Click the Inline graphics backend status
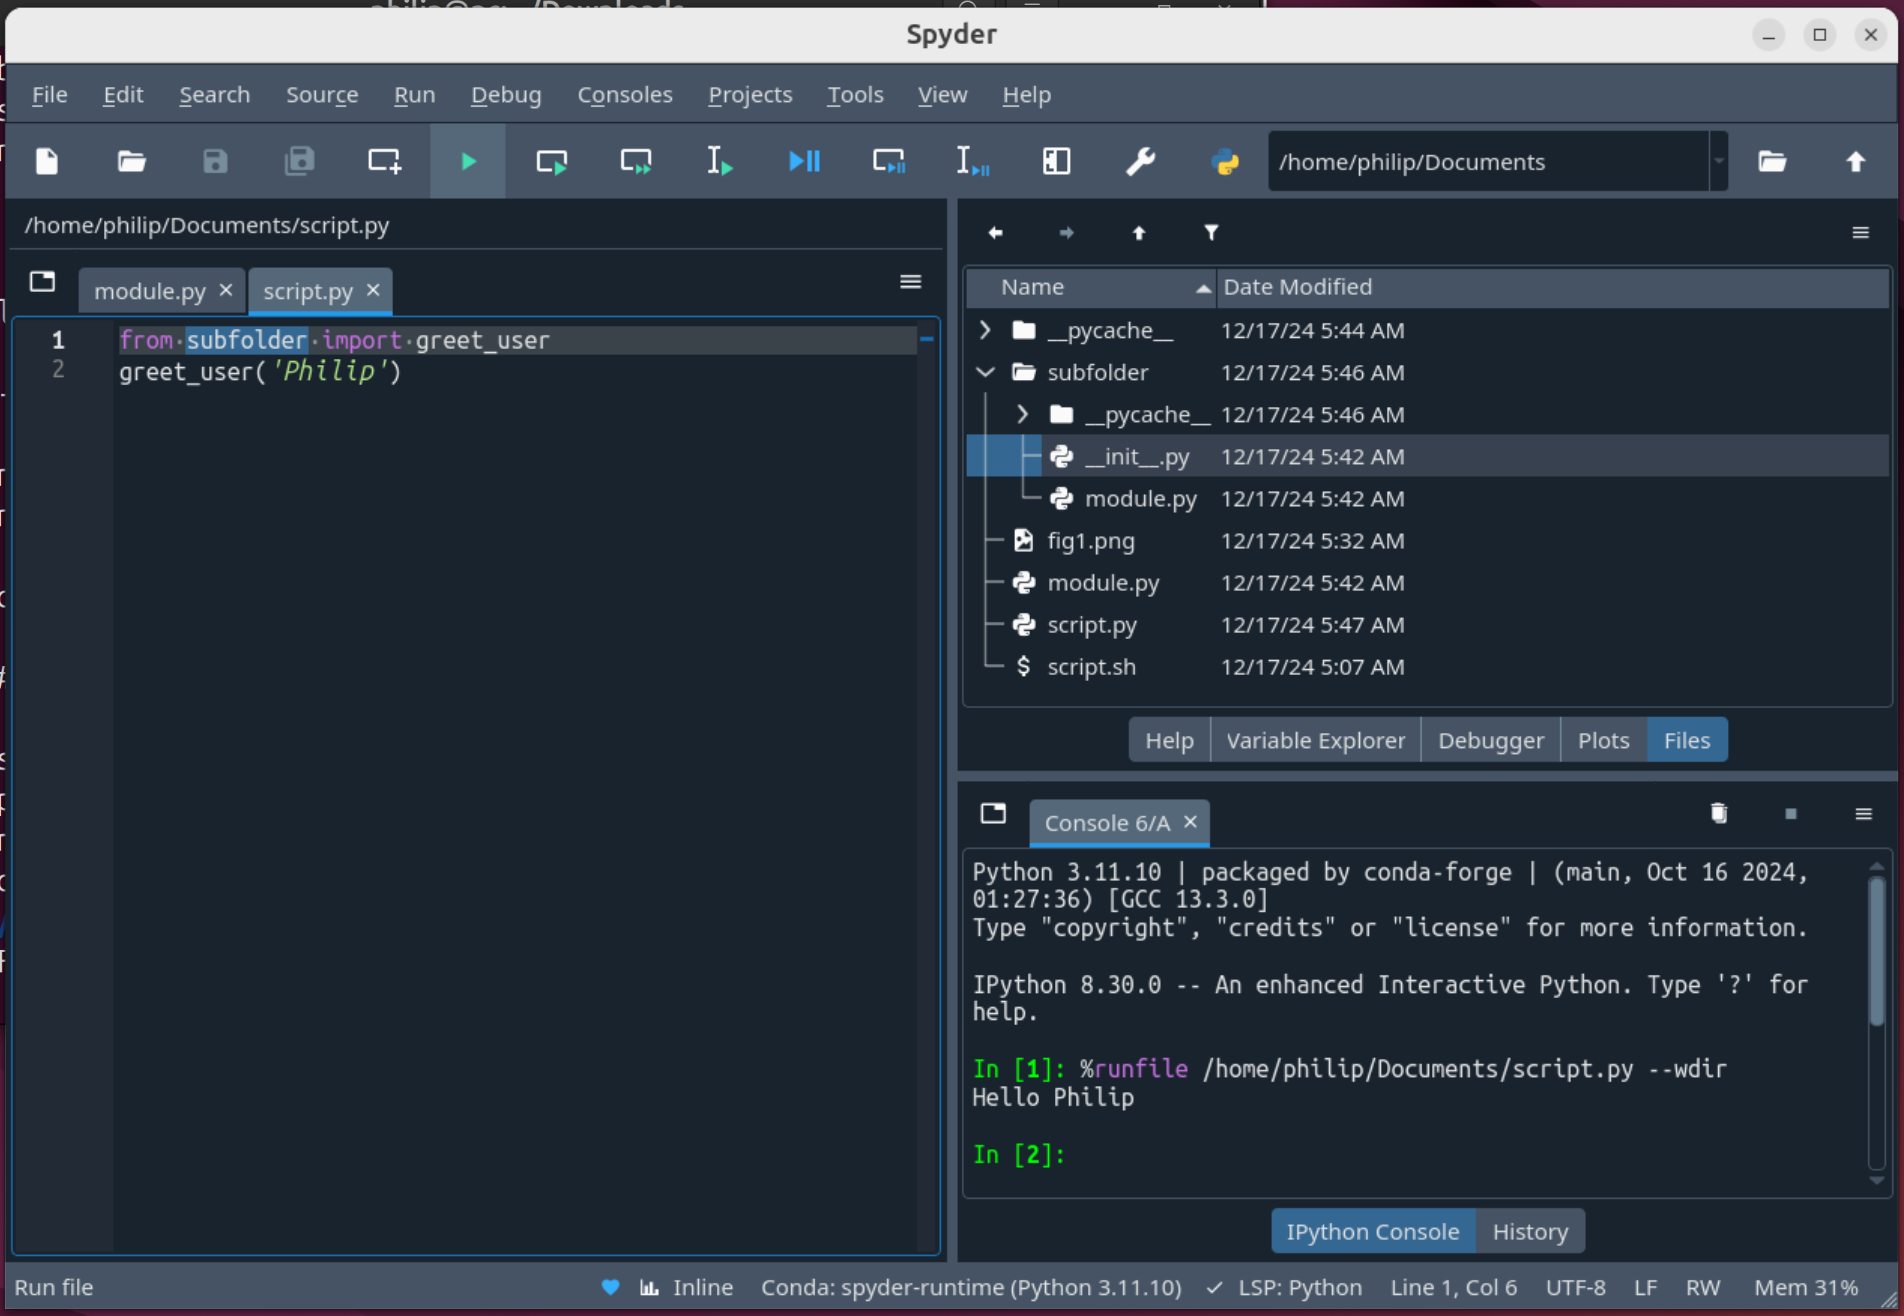Image resolution: width=1904 pixels, height=1316 pixels. (x=687, y=1288)
